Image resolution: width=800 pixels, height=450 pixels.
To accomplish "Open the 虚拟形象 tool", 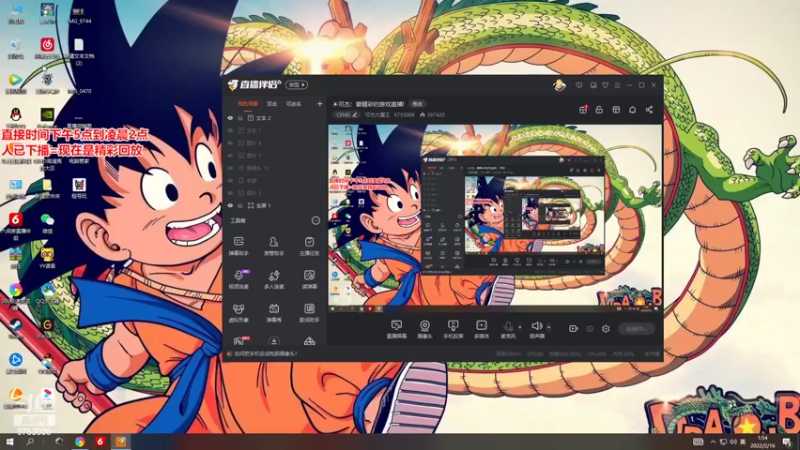I will pos(238,313).
